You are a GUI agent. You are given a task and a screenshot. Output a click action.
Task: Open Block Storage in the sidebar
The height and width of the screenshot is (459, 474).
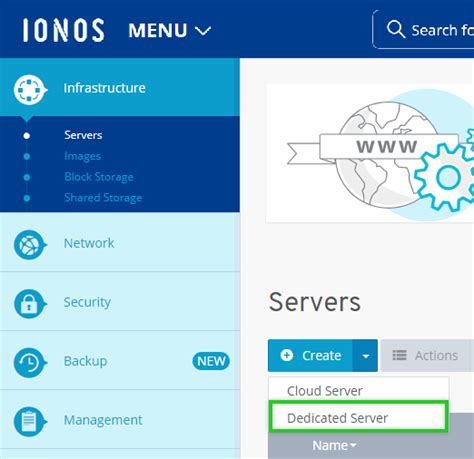(99, 177)
